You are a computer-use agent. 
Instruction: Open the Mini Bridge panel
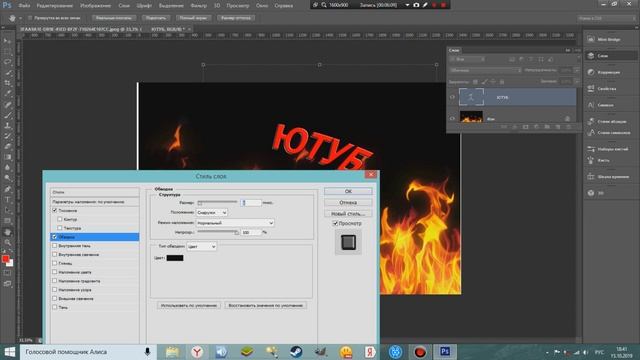point(610,40)
